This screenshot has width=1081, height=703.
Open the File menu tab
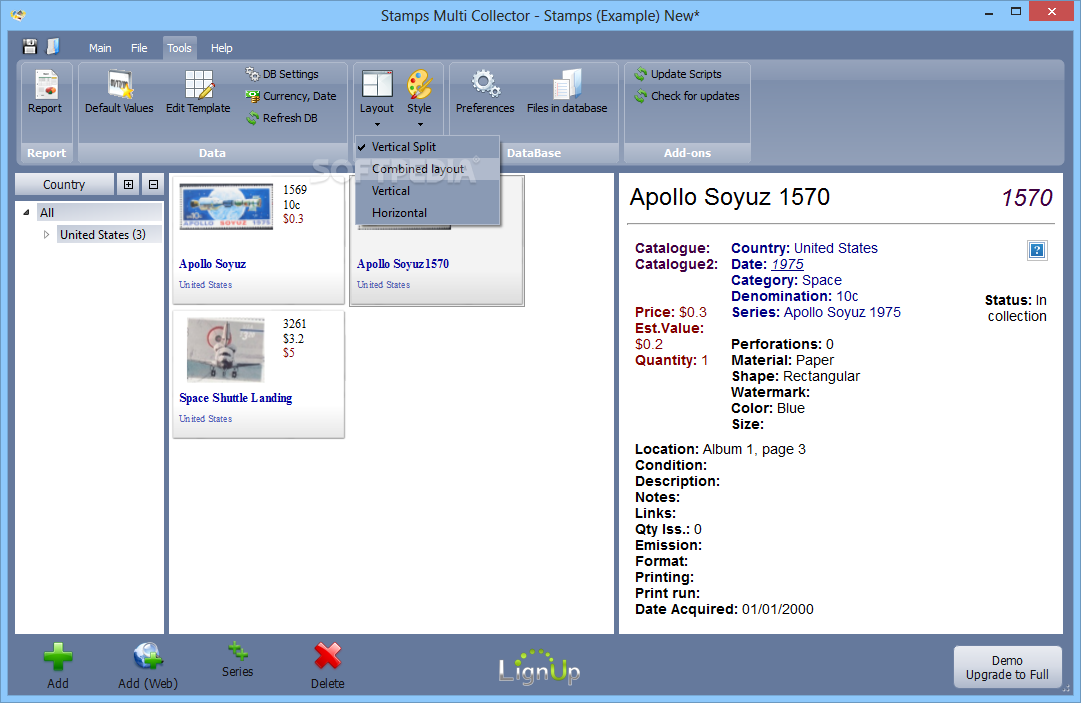[x=139, y=48]
